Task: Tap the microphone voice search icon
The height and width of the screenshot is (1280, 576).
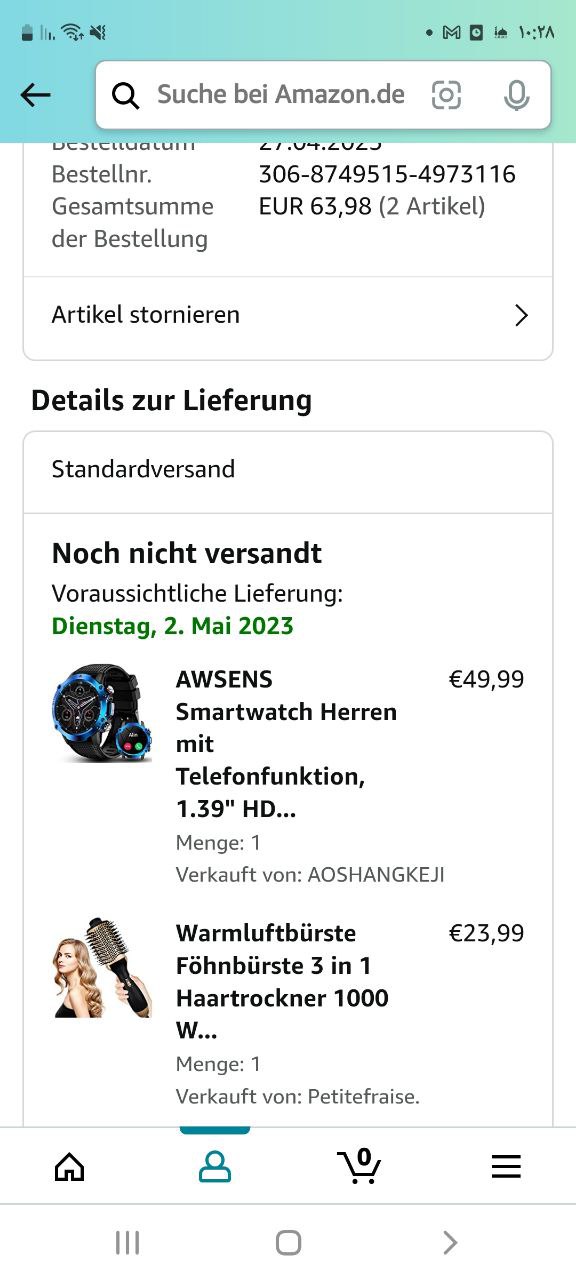Action: tap(516, 95)
